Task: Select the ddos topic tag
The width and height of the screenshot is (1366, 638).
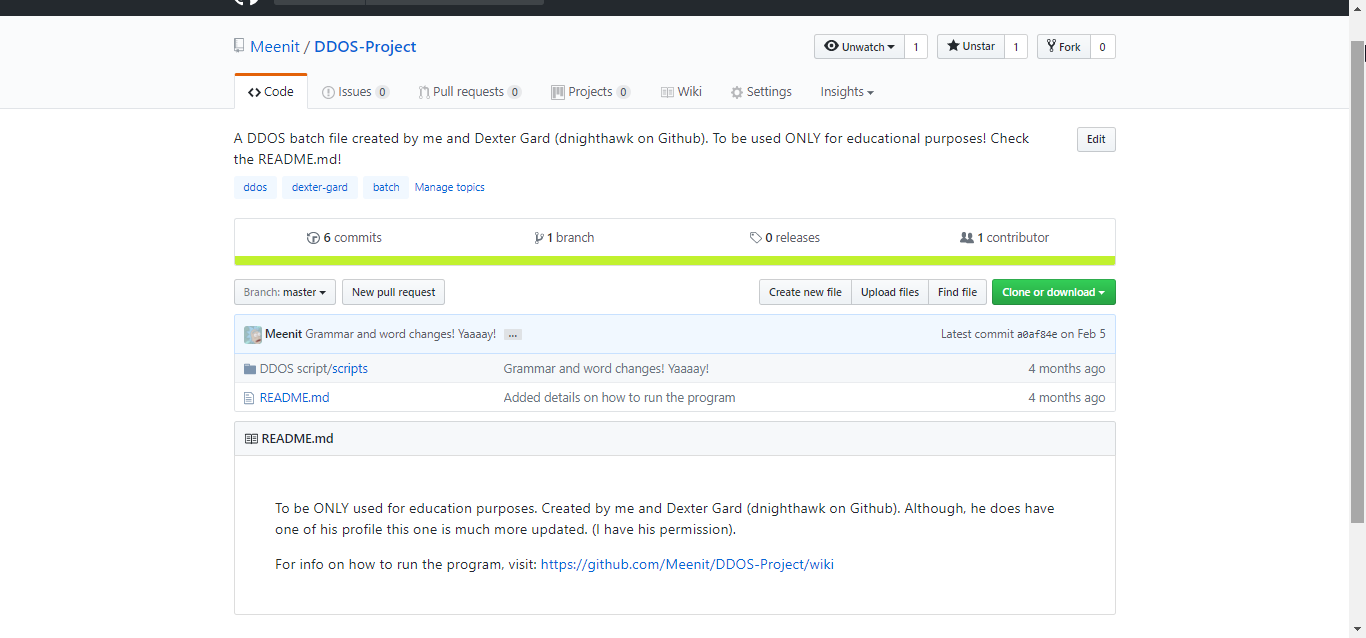Action: 255,187
